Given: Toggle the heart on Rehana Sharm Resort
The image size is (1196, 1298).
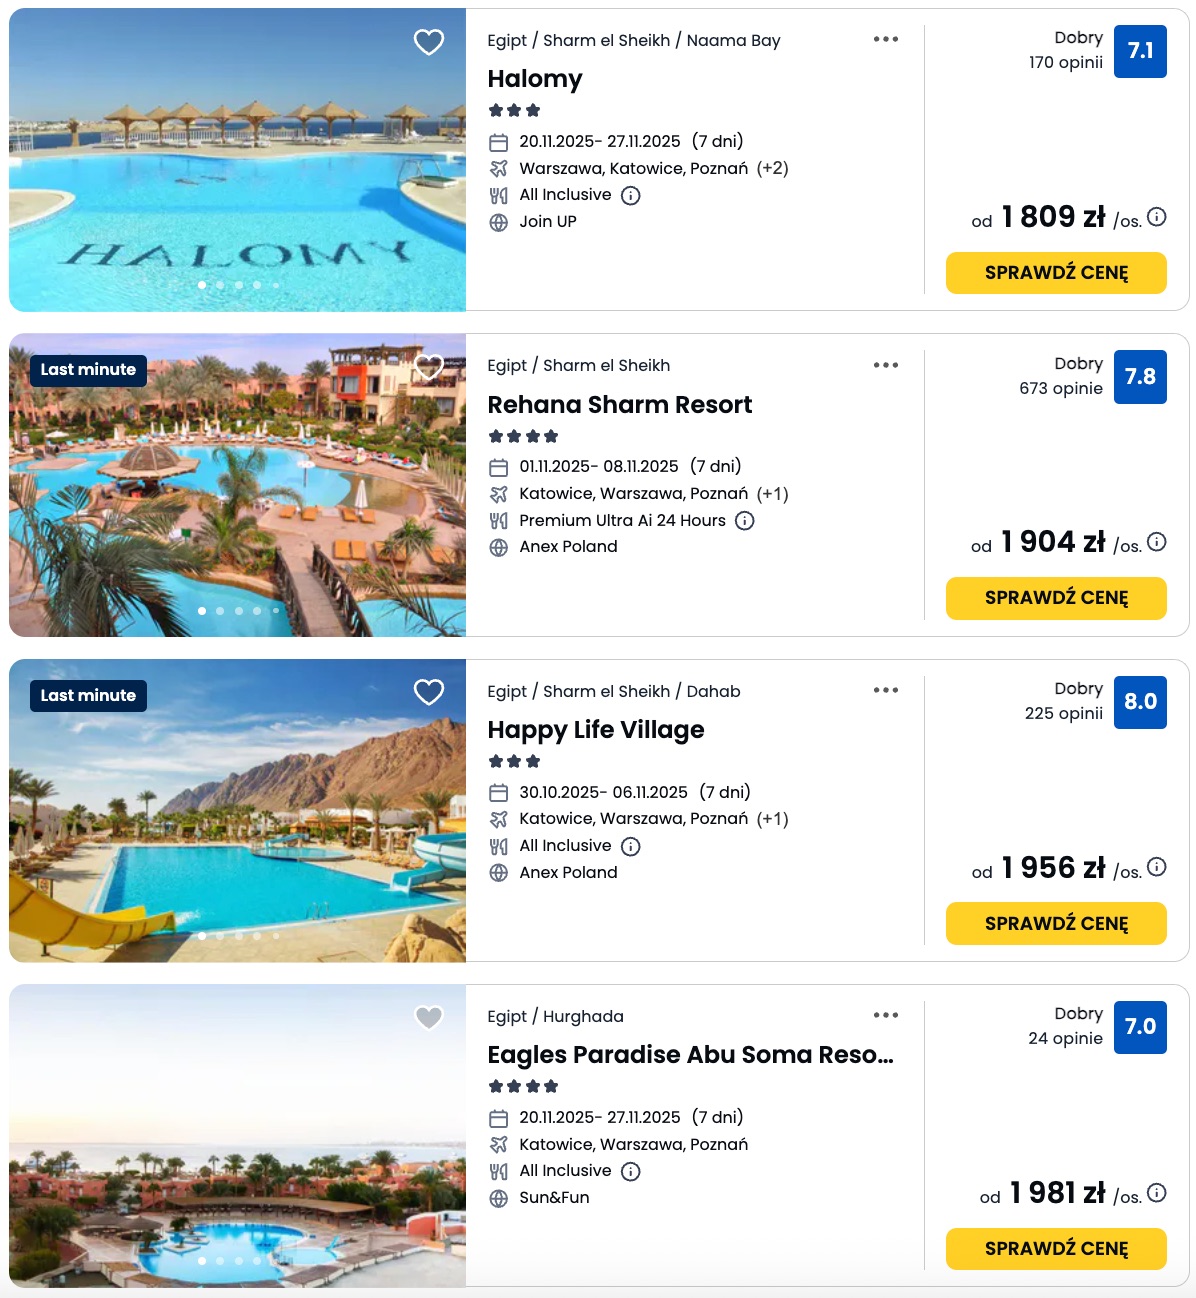Looking at the screenshot, I should pos(429,368).
